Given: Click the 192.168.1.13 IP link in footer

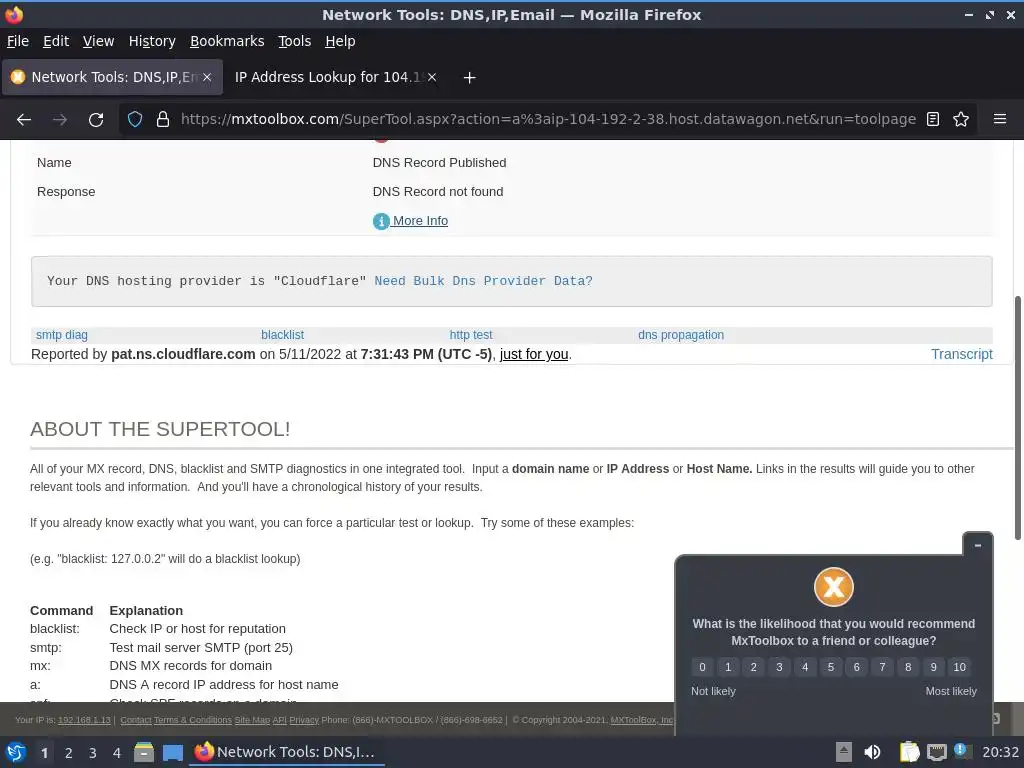Looking at the screenshot, I should click(x=84, y=720).
